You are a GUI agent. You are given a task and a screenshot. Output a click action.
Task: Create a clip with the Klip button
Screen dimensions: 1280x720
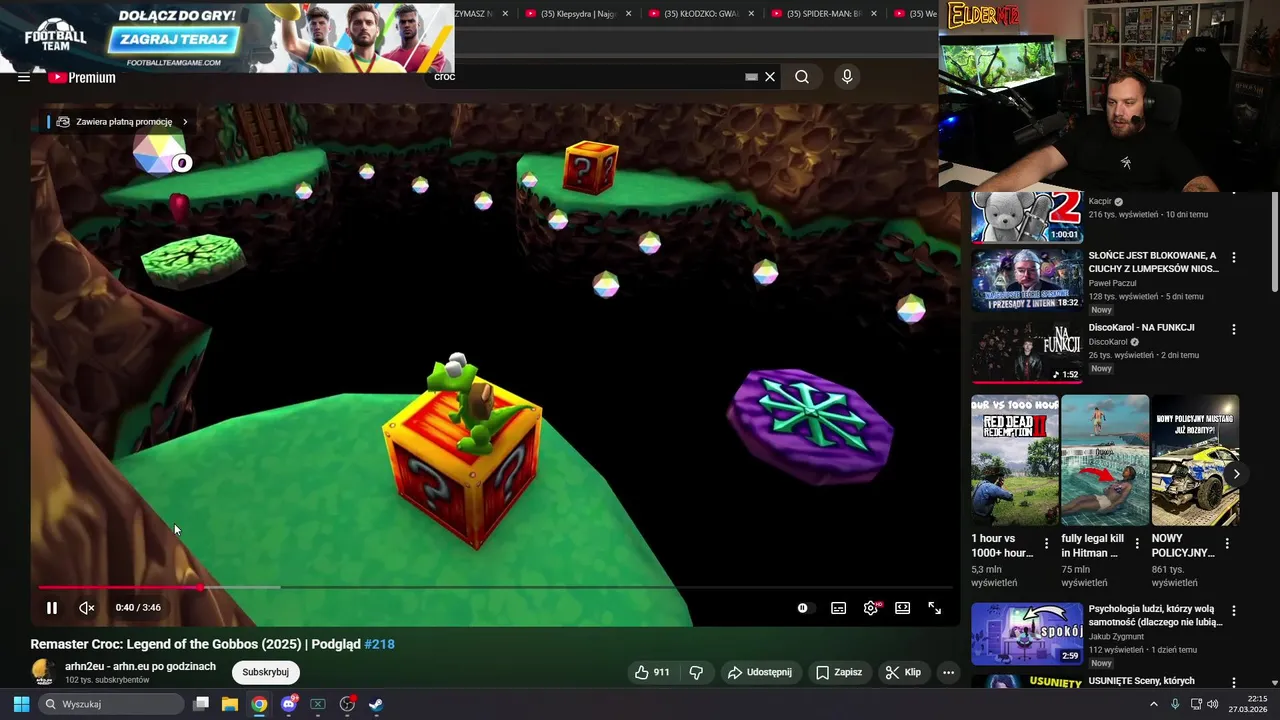coord(903,672)
